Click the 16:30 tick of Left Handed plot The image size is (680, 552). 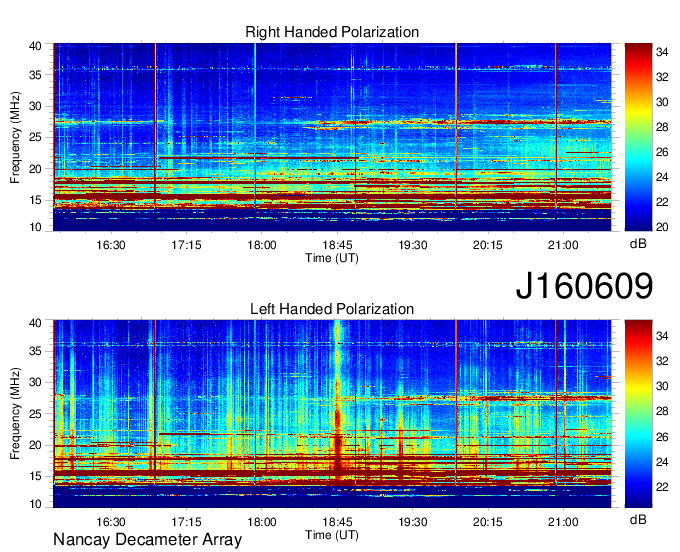(111, 522)
